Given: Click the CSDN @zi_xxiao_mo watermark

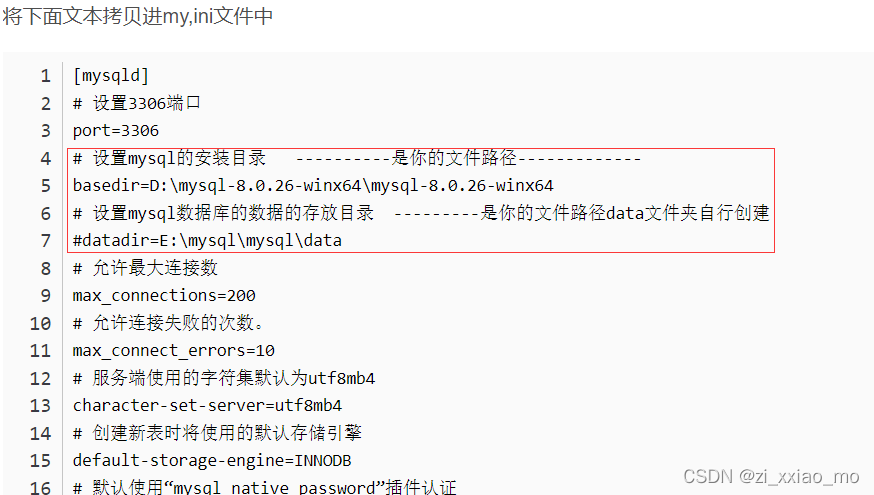Looking at the screenshot, I should [771, 477].
